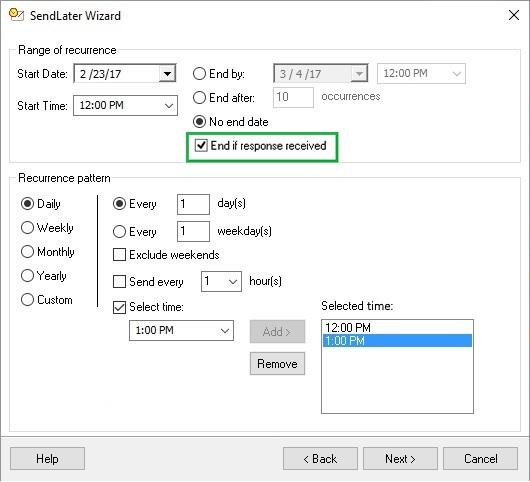Select 1:00 PM in Selected time list
This screenshot has width=530, height=482.
tap(397, 340)
